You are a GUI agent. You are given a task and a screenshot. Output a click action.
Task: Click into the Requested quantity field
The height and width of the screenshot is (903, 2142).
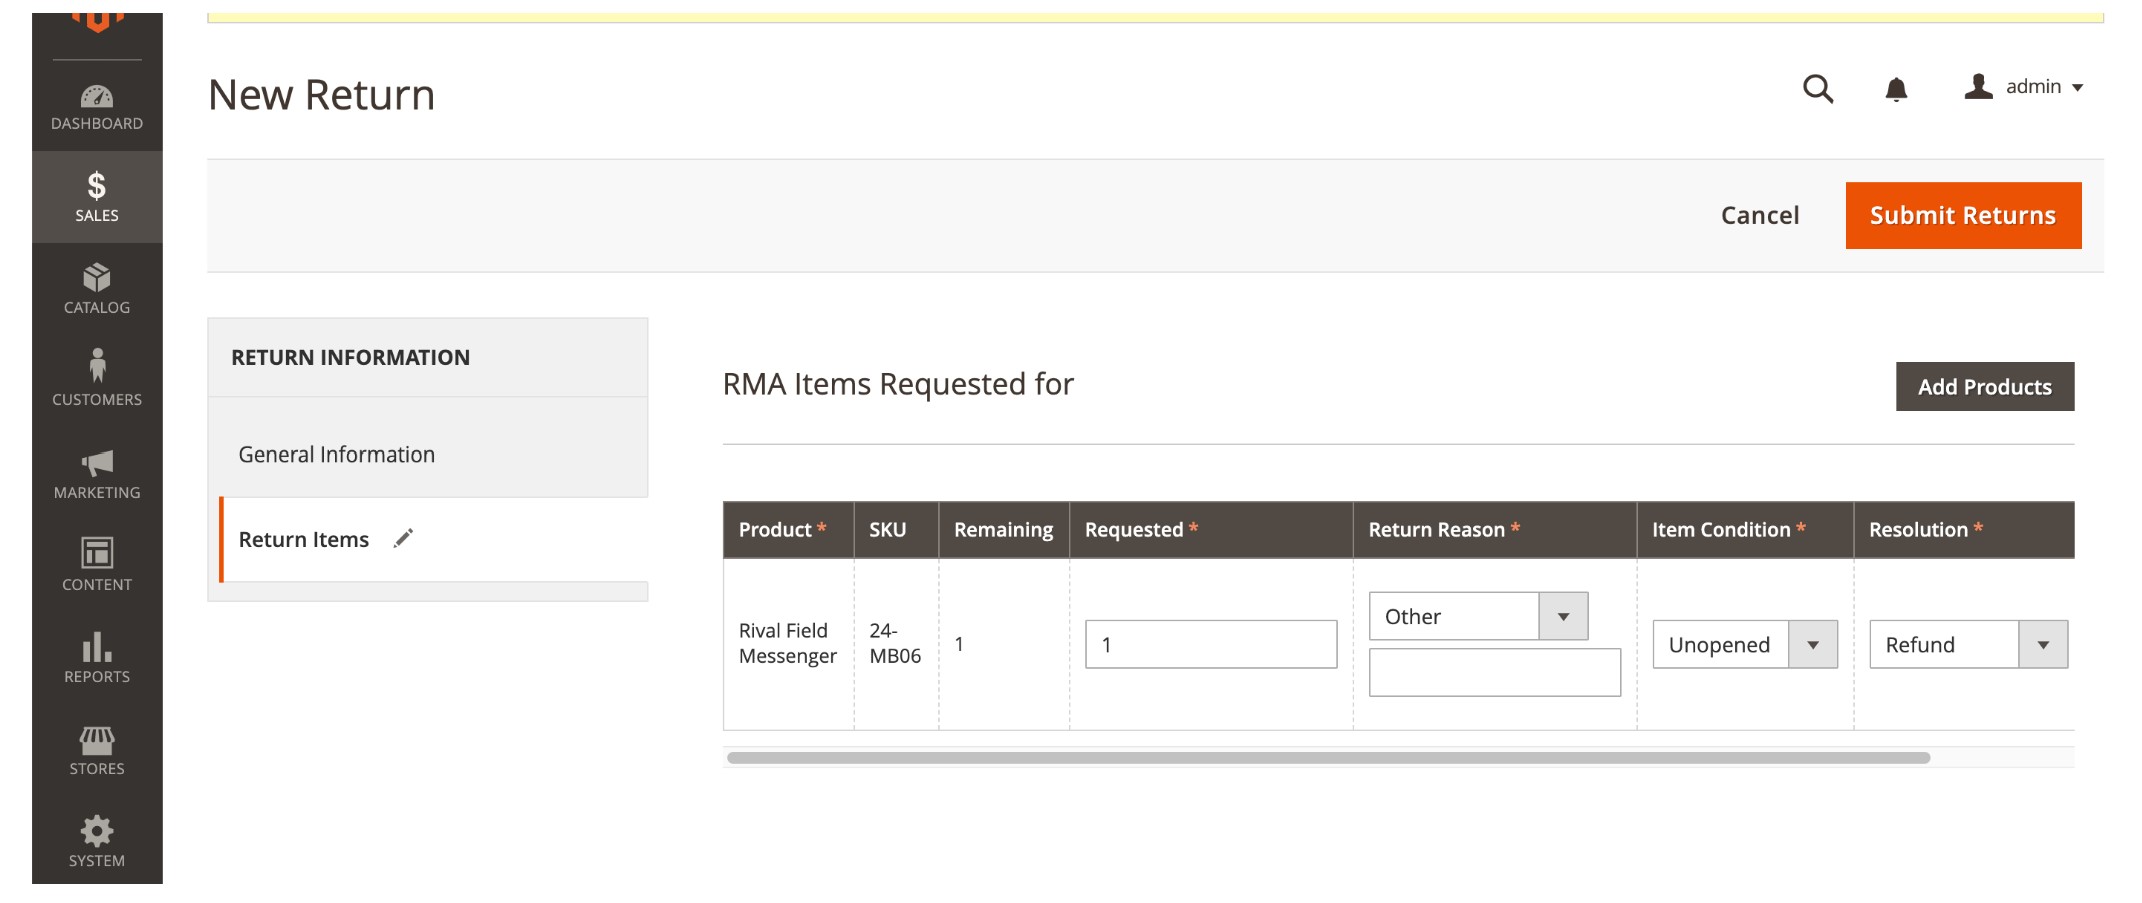1210,645
